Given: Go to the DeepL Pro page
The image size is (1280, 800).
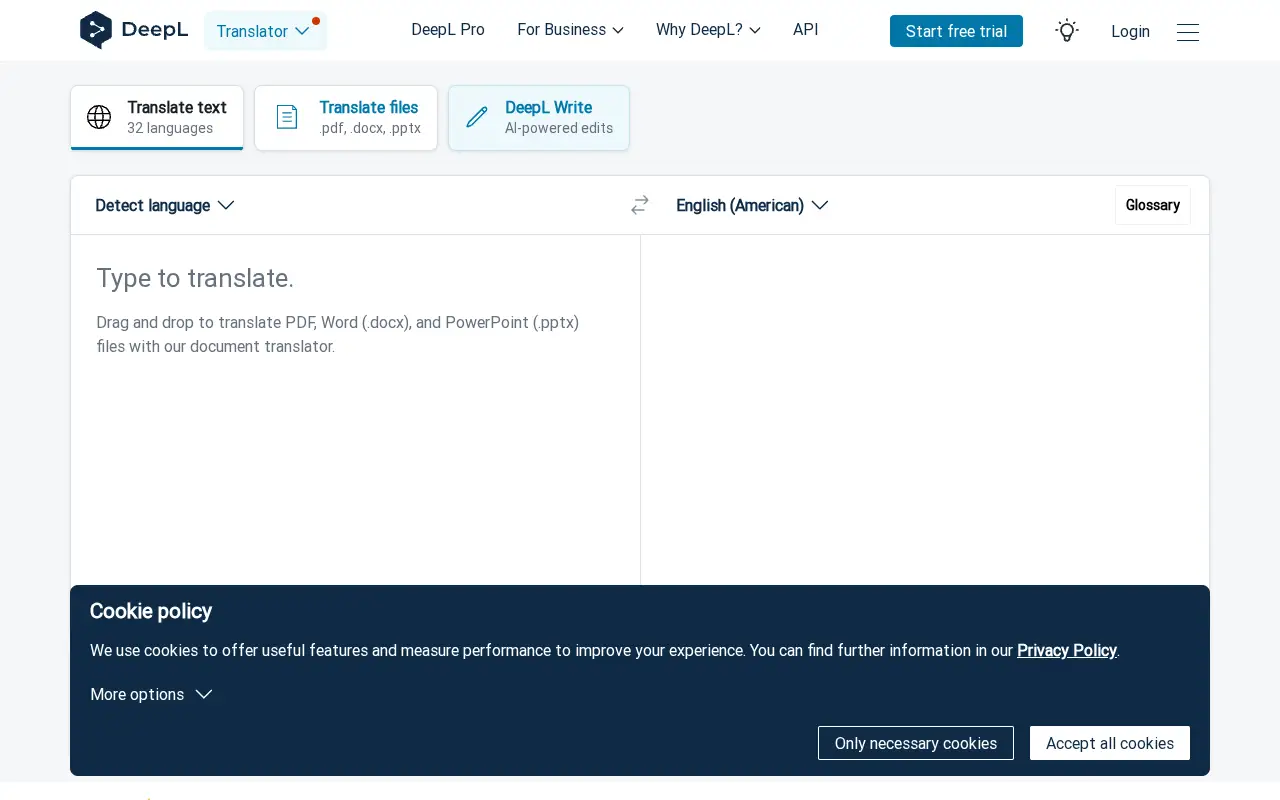Looking at the screenshot, I should click(448, 30).
